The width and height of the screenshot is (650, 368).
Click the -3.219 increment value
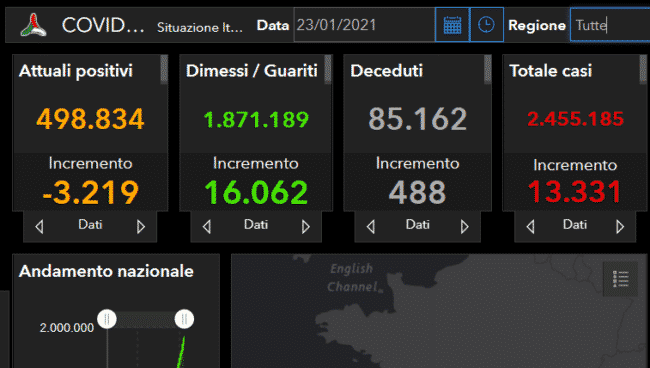click(90, 193)
